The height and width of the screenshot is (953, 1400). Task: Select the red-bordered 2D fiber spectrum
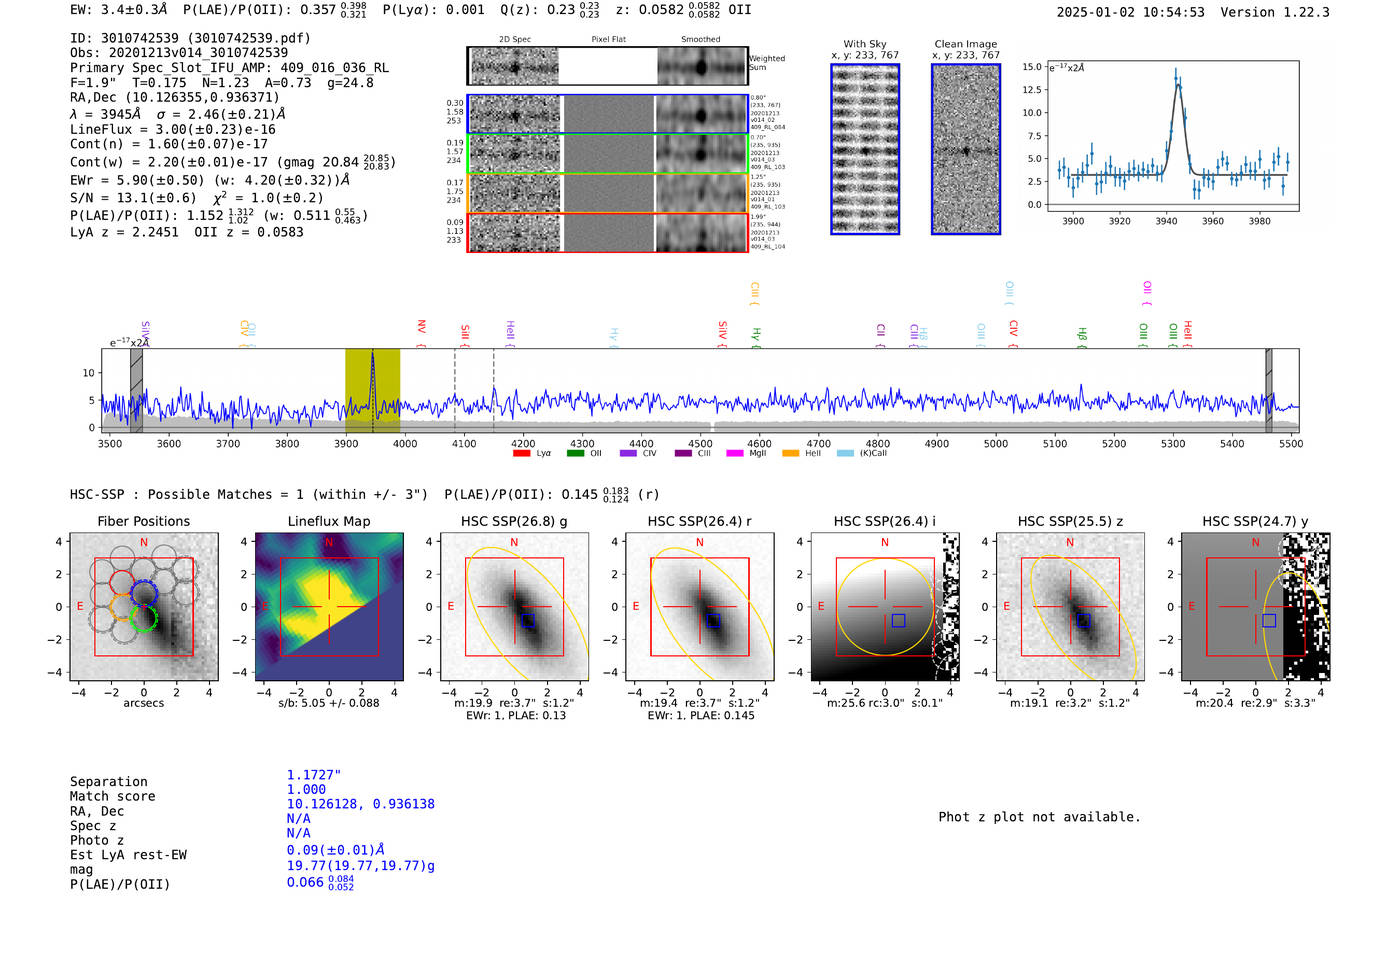(x=607, y=232)
